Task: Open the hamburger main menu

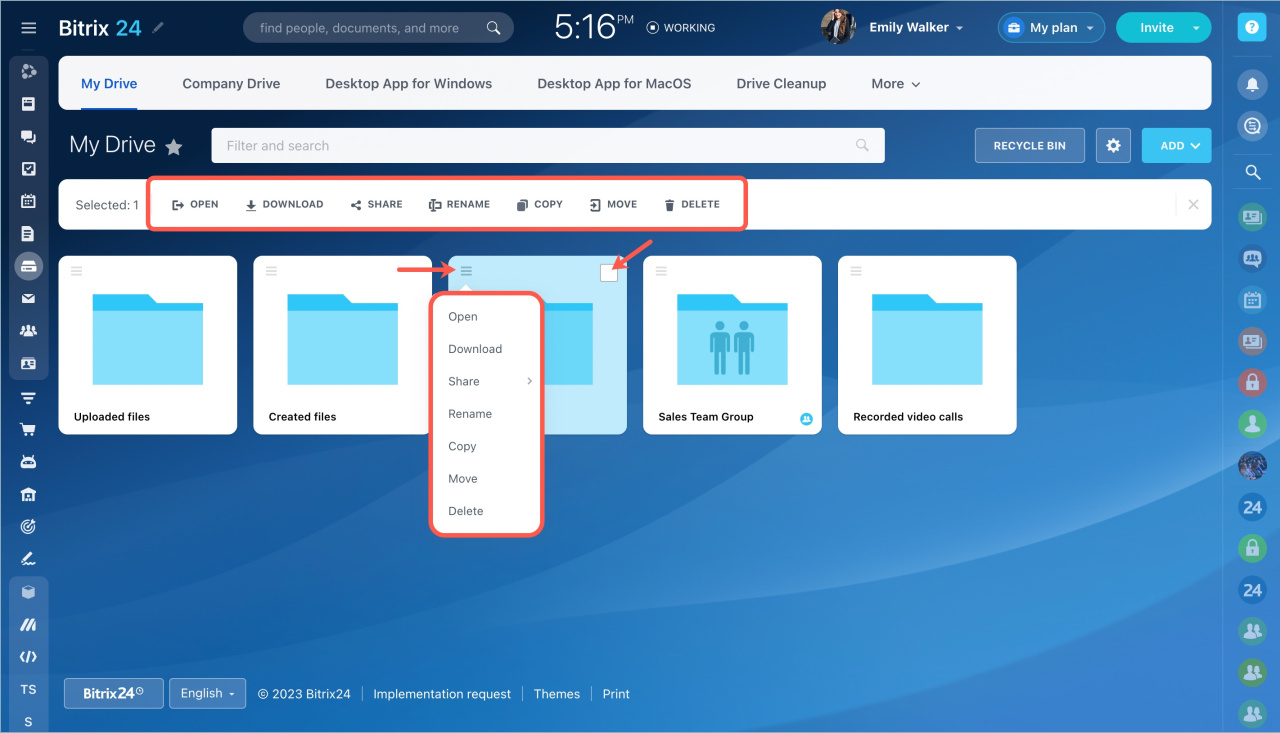Action: click(28, 28)
